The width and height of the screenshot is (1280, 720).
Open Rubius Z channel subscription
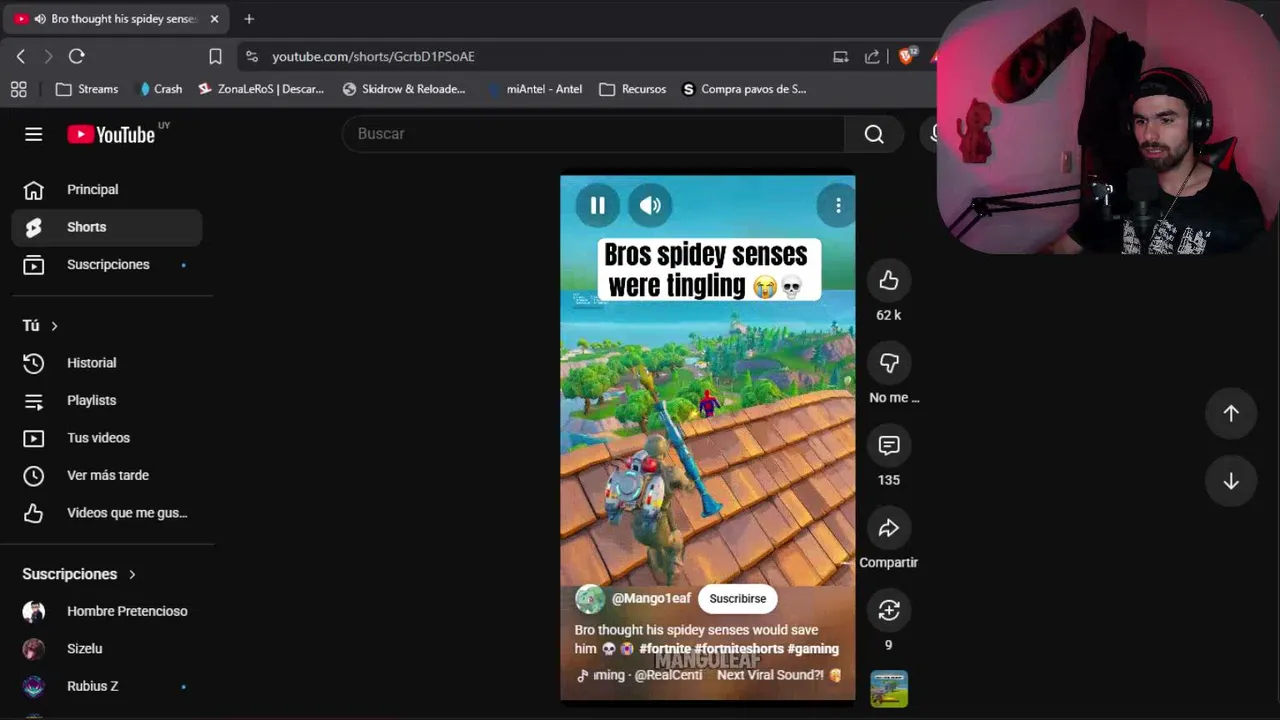(x=107, y=686)
